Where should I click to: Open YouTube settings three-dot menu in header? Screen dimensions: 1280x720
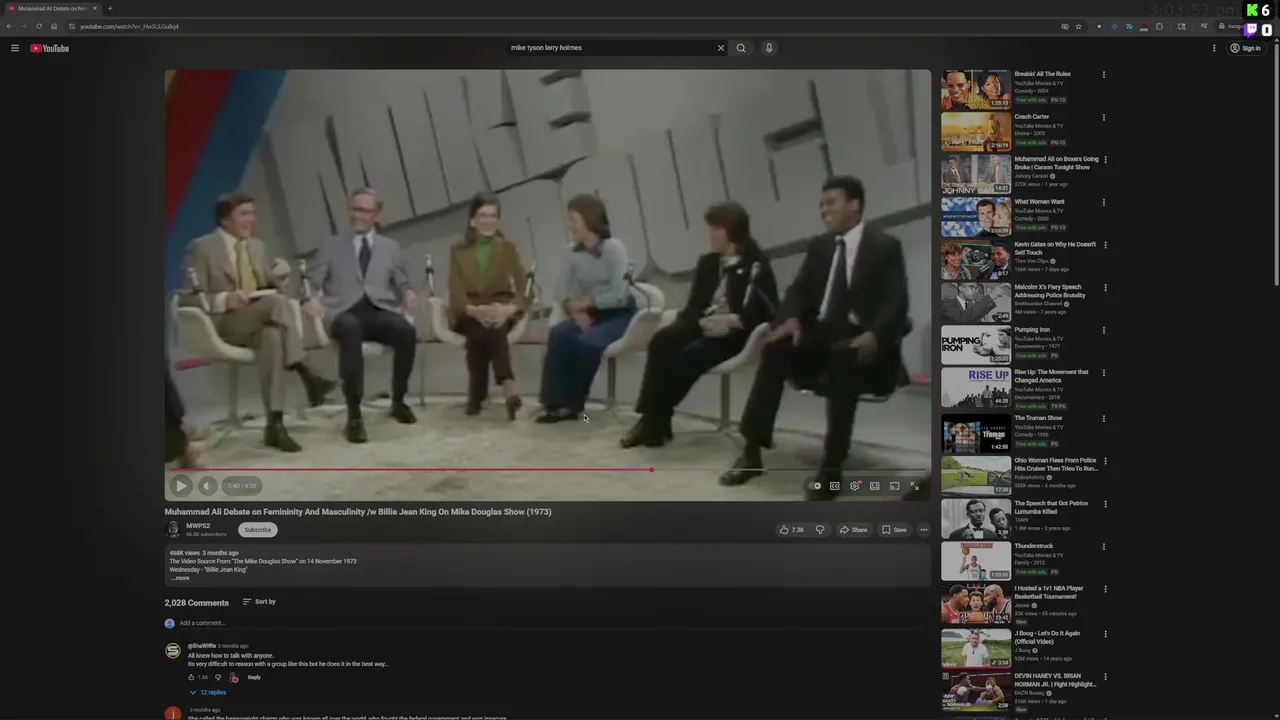point(1214,48)
